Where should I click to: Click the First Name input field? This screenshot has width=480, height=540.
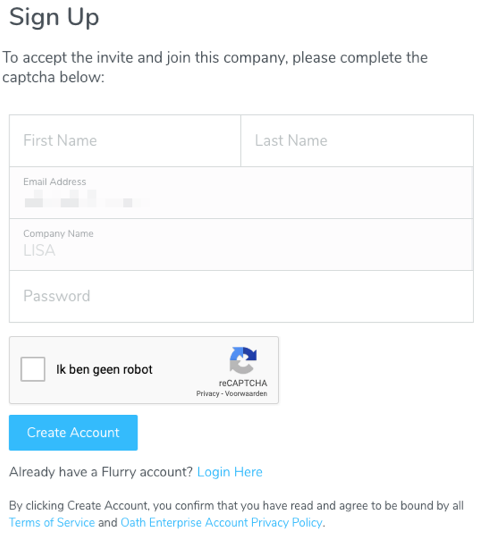125,141
